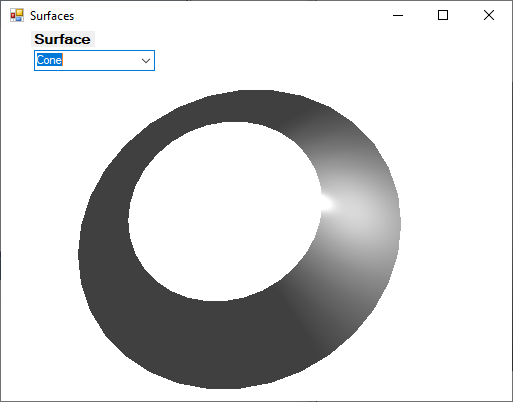The width and height of the screenshot is (513, 402).
Task: Click the Surface heading label
Action: pos(63,39)
